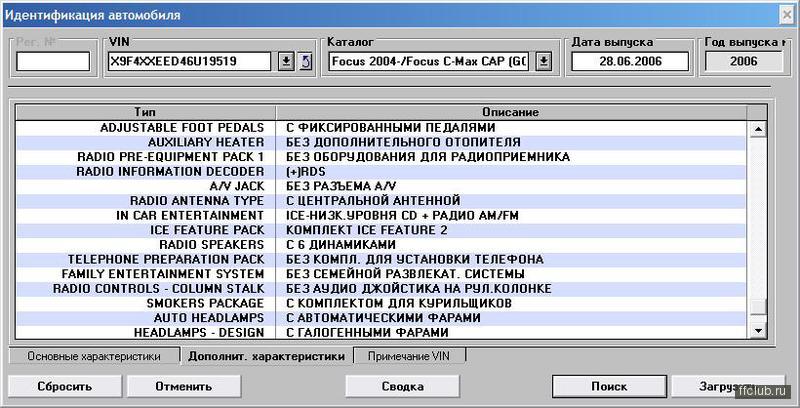Click description С ЦЕНТРАЛЬНОЙ АНТЕННОЙ
Image resolution: width=800 pixels, height=408 pixels.
coord(373,200)
